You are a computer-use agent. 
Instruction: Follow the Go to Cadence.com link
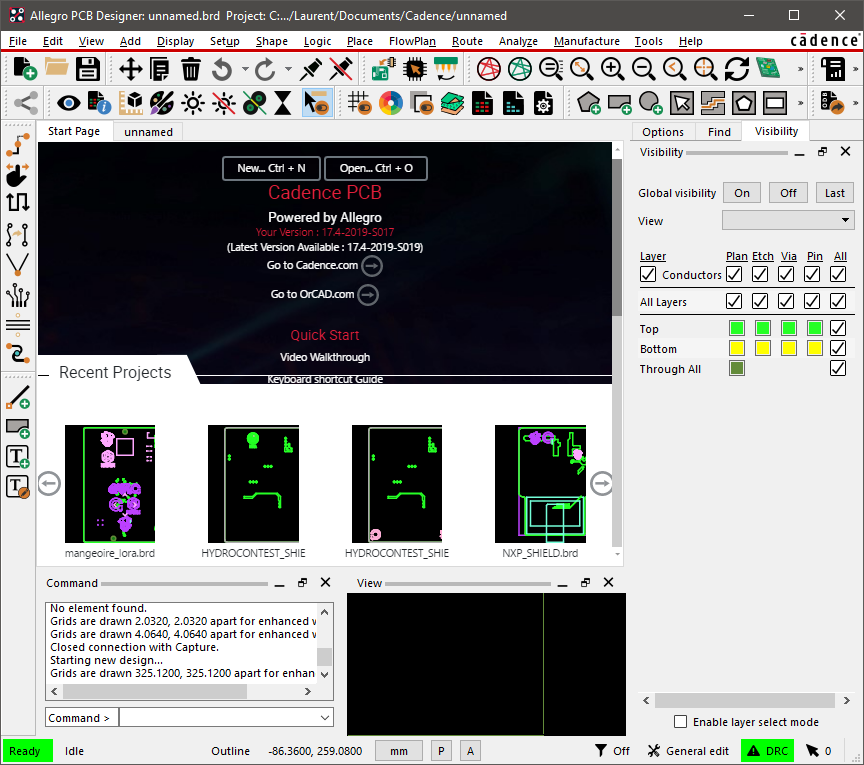point(324,266)
